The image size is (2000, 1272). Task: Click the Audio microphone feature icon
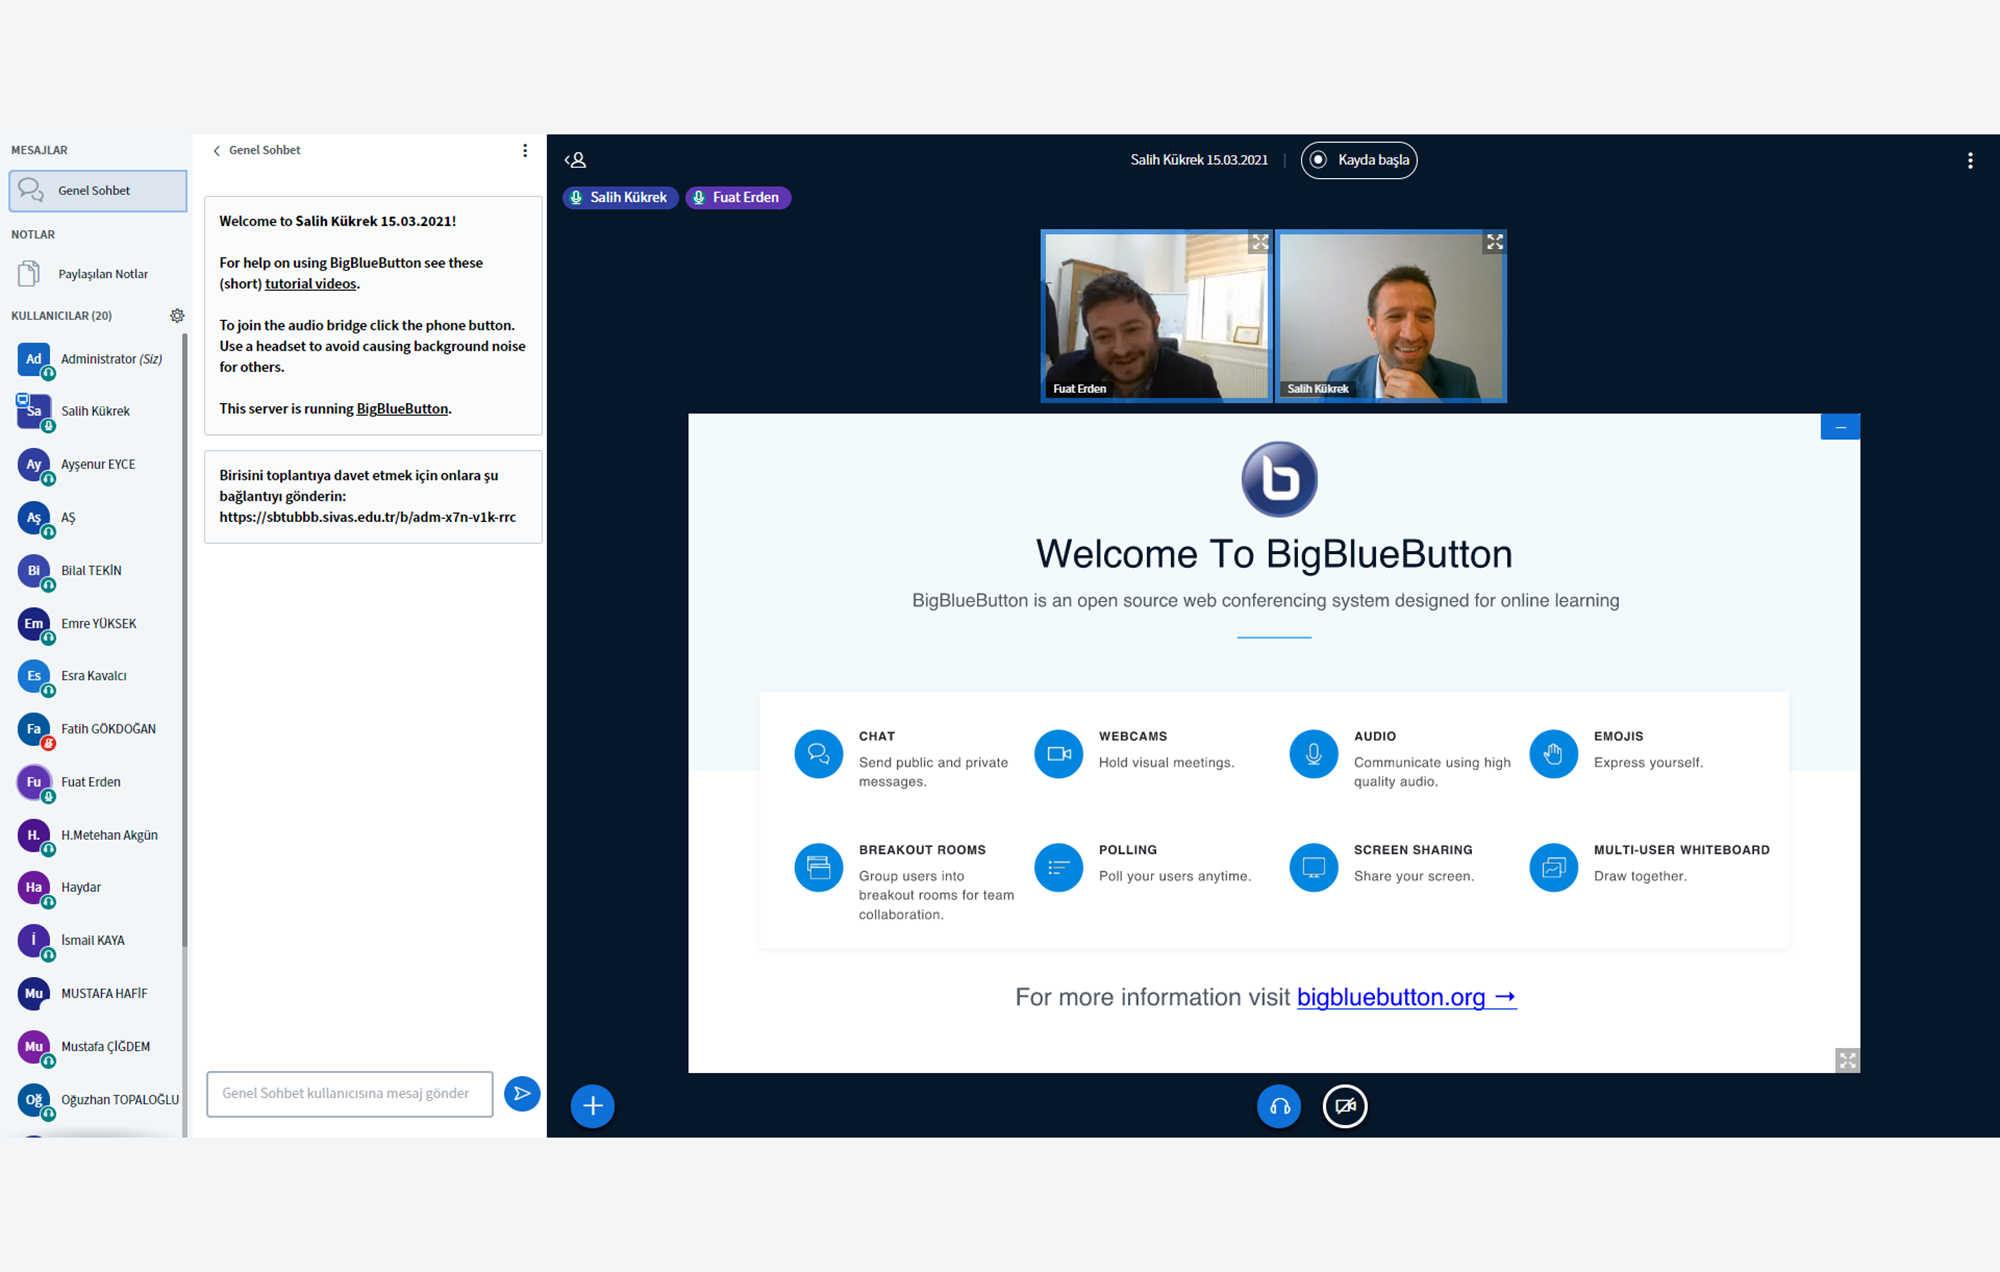click(x=1313, y=754)
